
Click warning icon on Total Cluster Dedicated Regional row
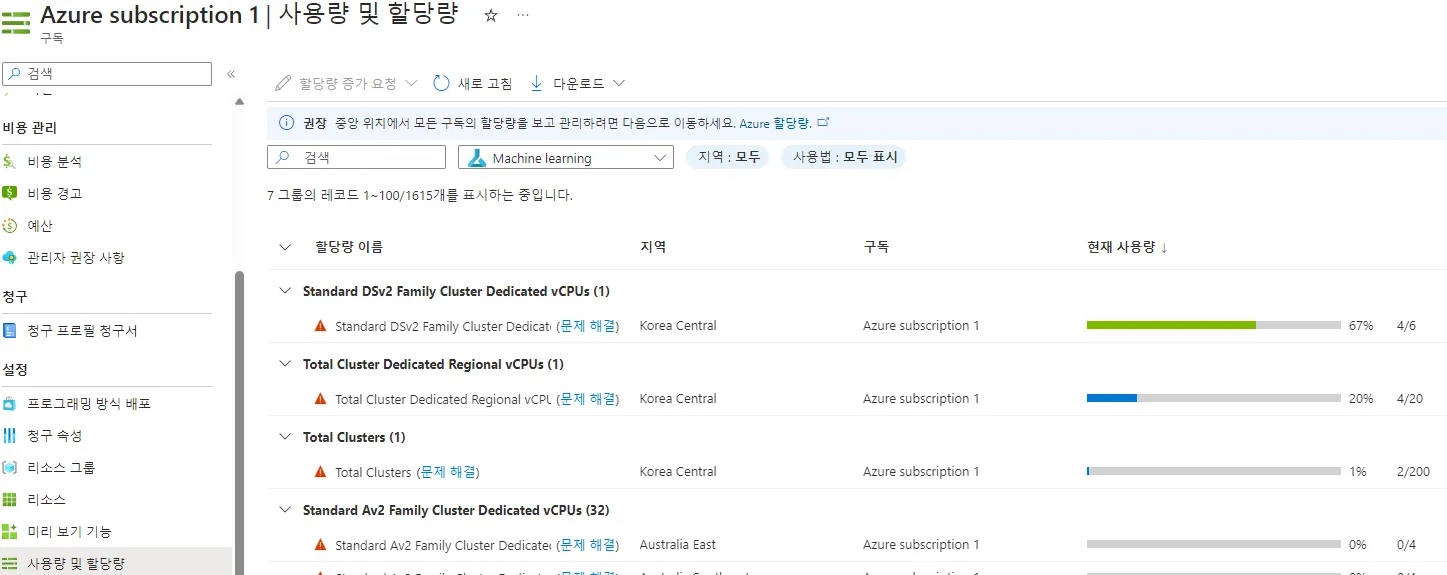(320, 399)
